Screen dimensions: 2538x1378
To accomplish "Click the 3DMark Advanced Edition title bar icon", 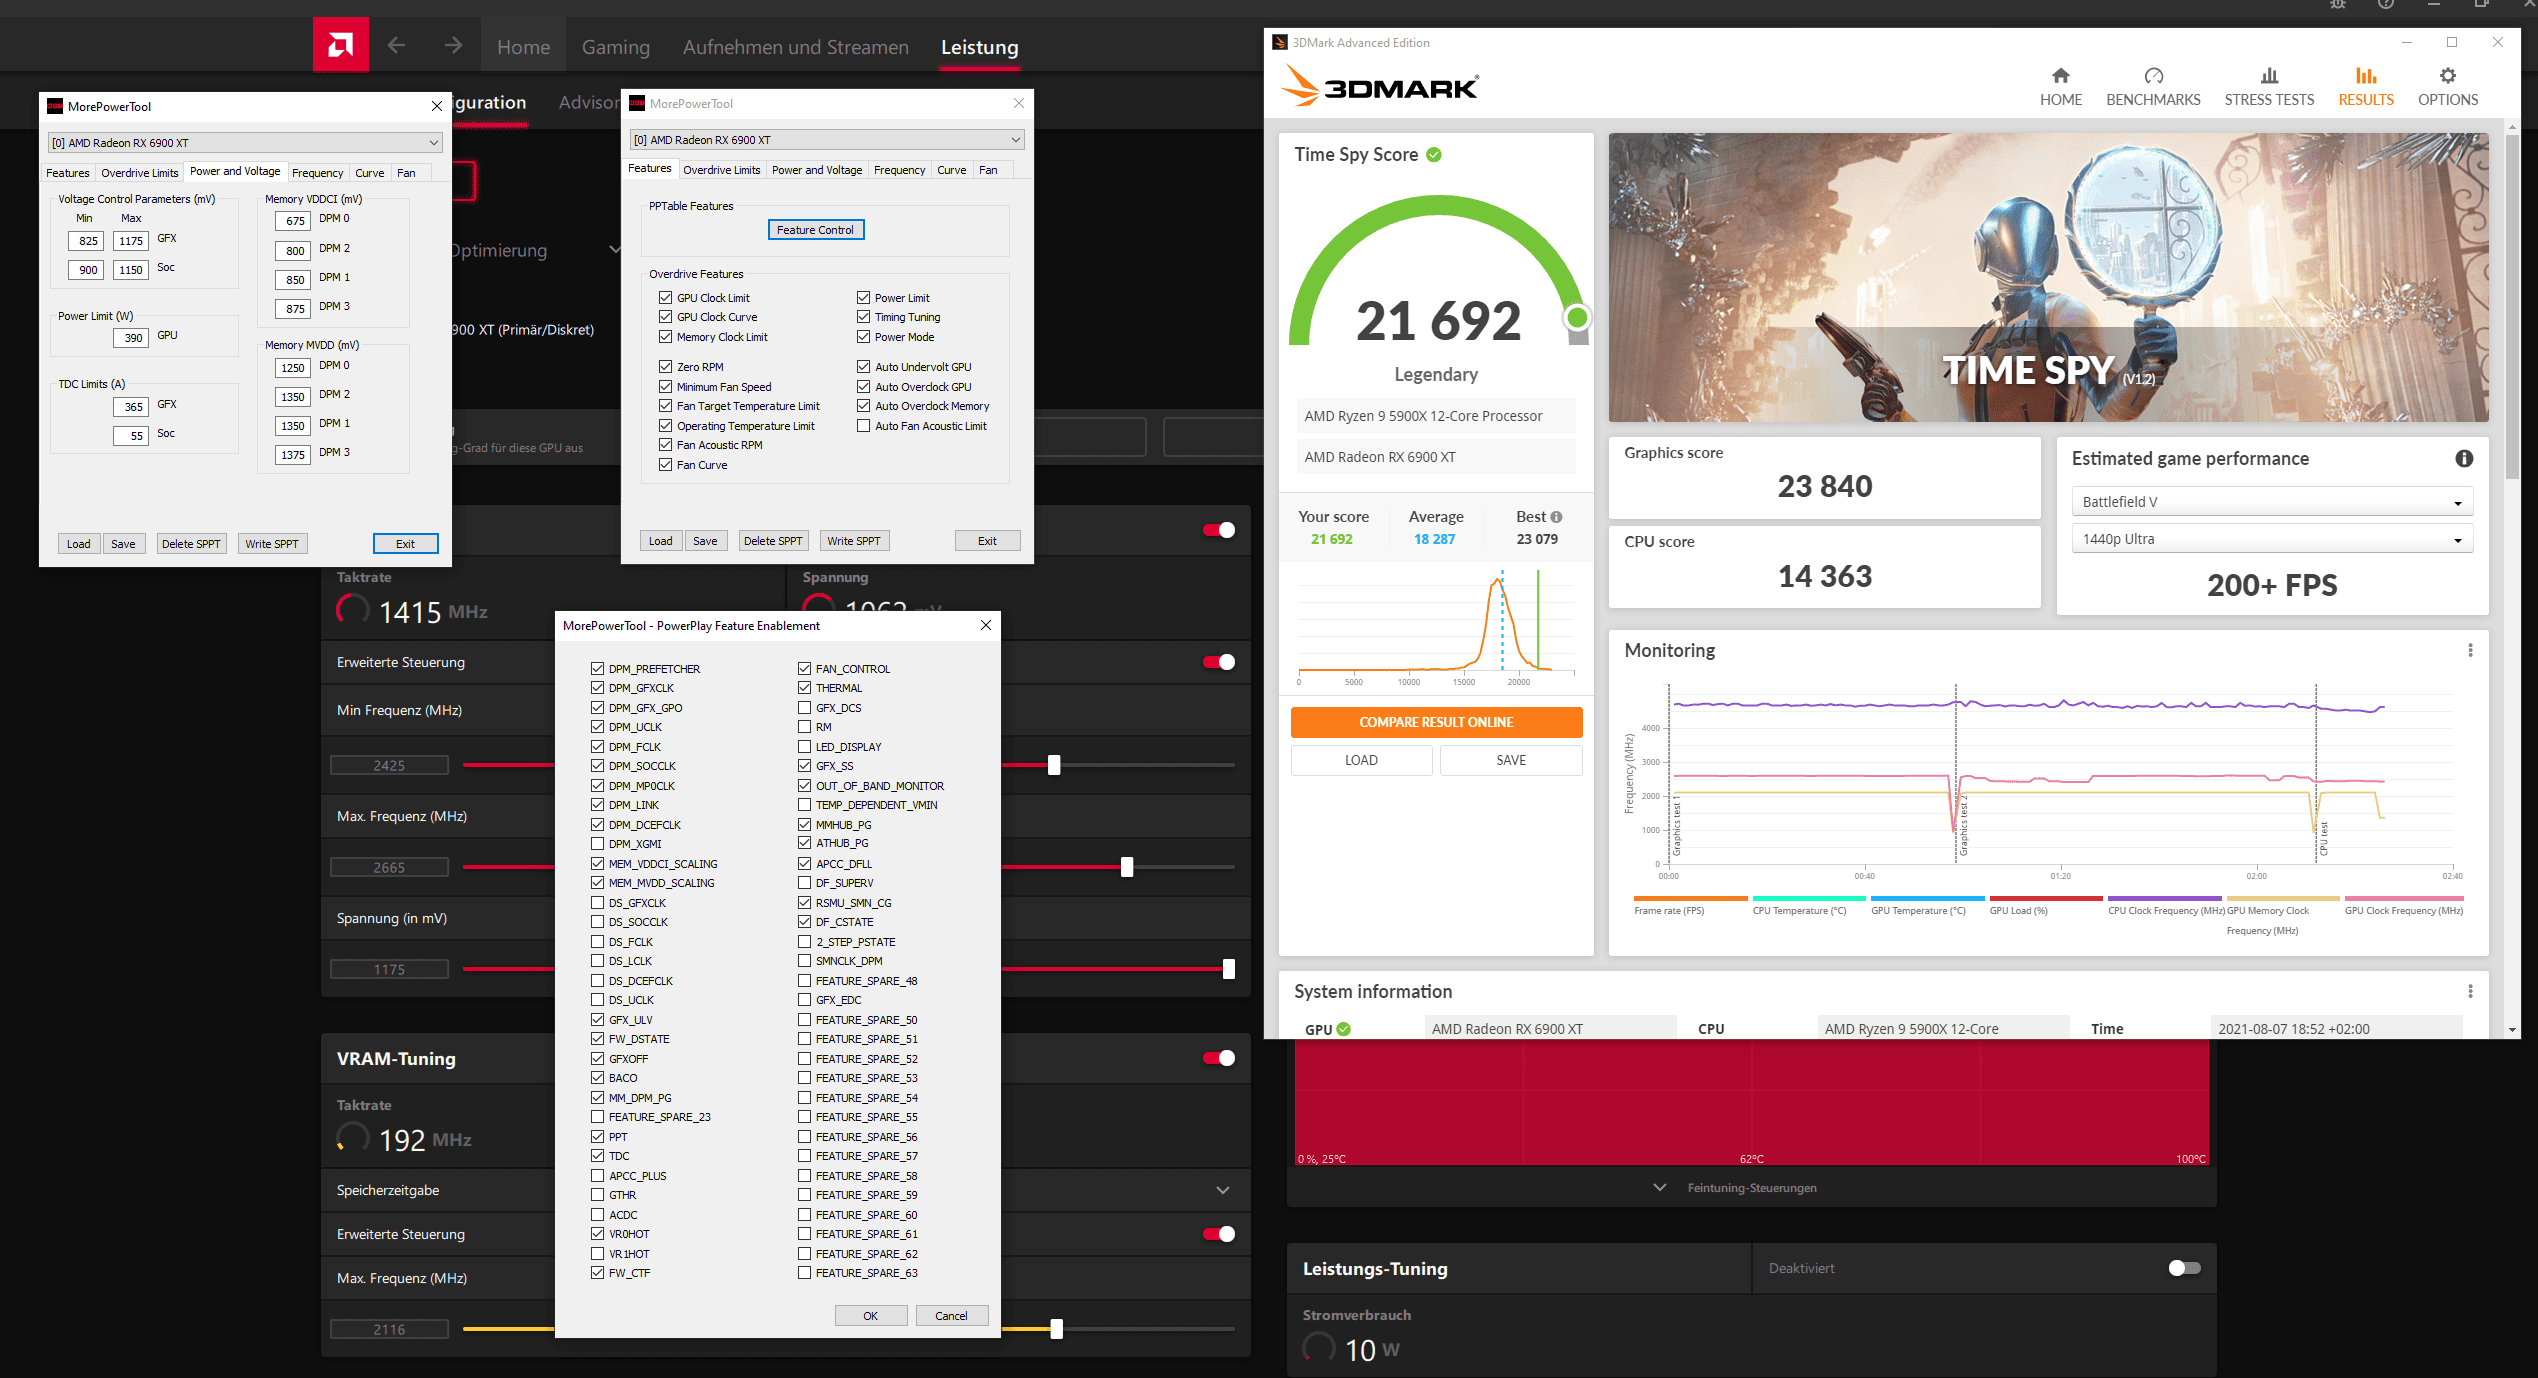I will 1279,42.
